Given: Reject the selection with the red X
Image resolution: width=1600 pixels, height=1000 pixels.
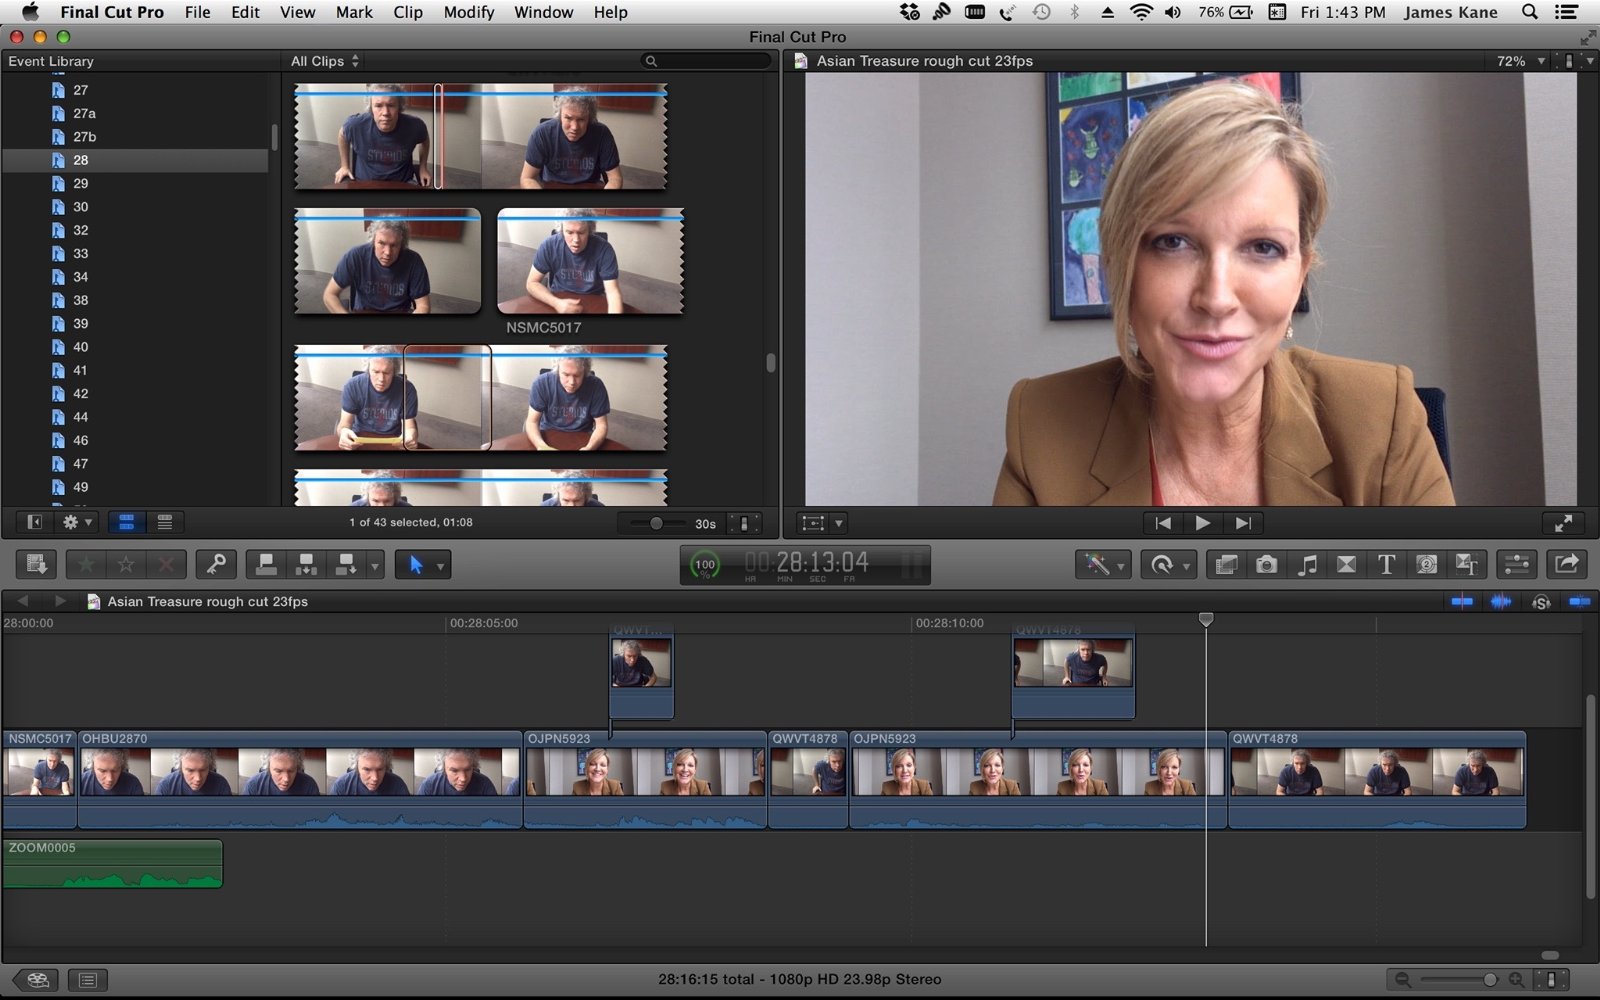Looking at the screenshot, I should click(166, 565).
